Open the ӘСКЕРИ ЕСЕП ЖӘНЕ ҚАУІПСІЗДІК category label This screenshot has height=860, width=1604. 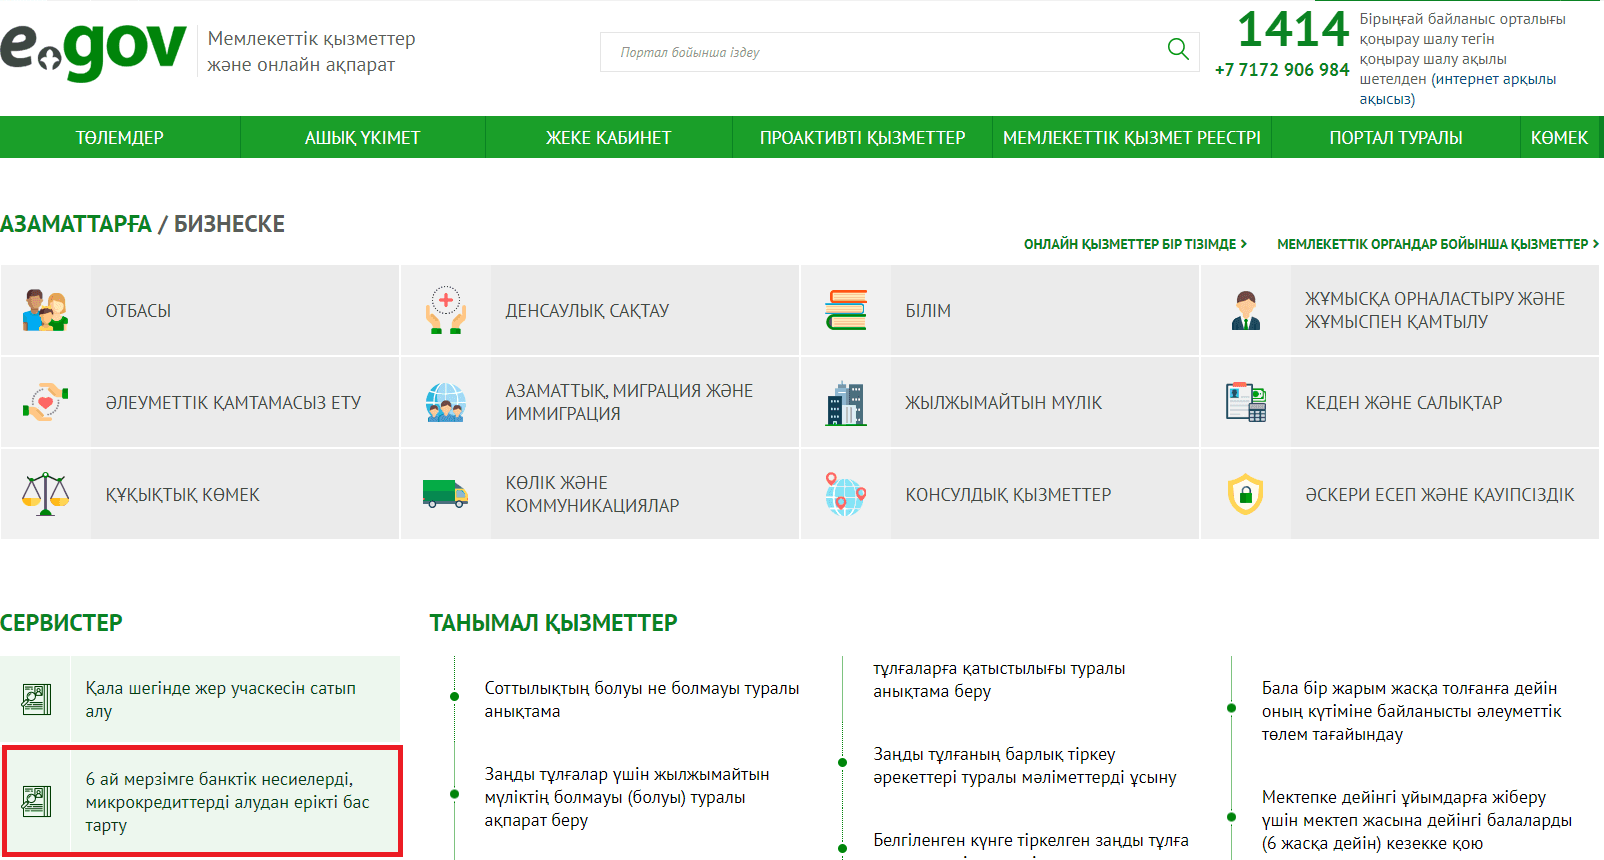(x=1440, y=495)
